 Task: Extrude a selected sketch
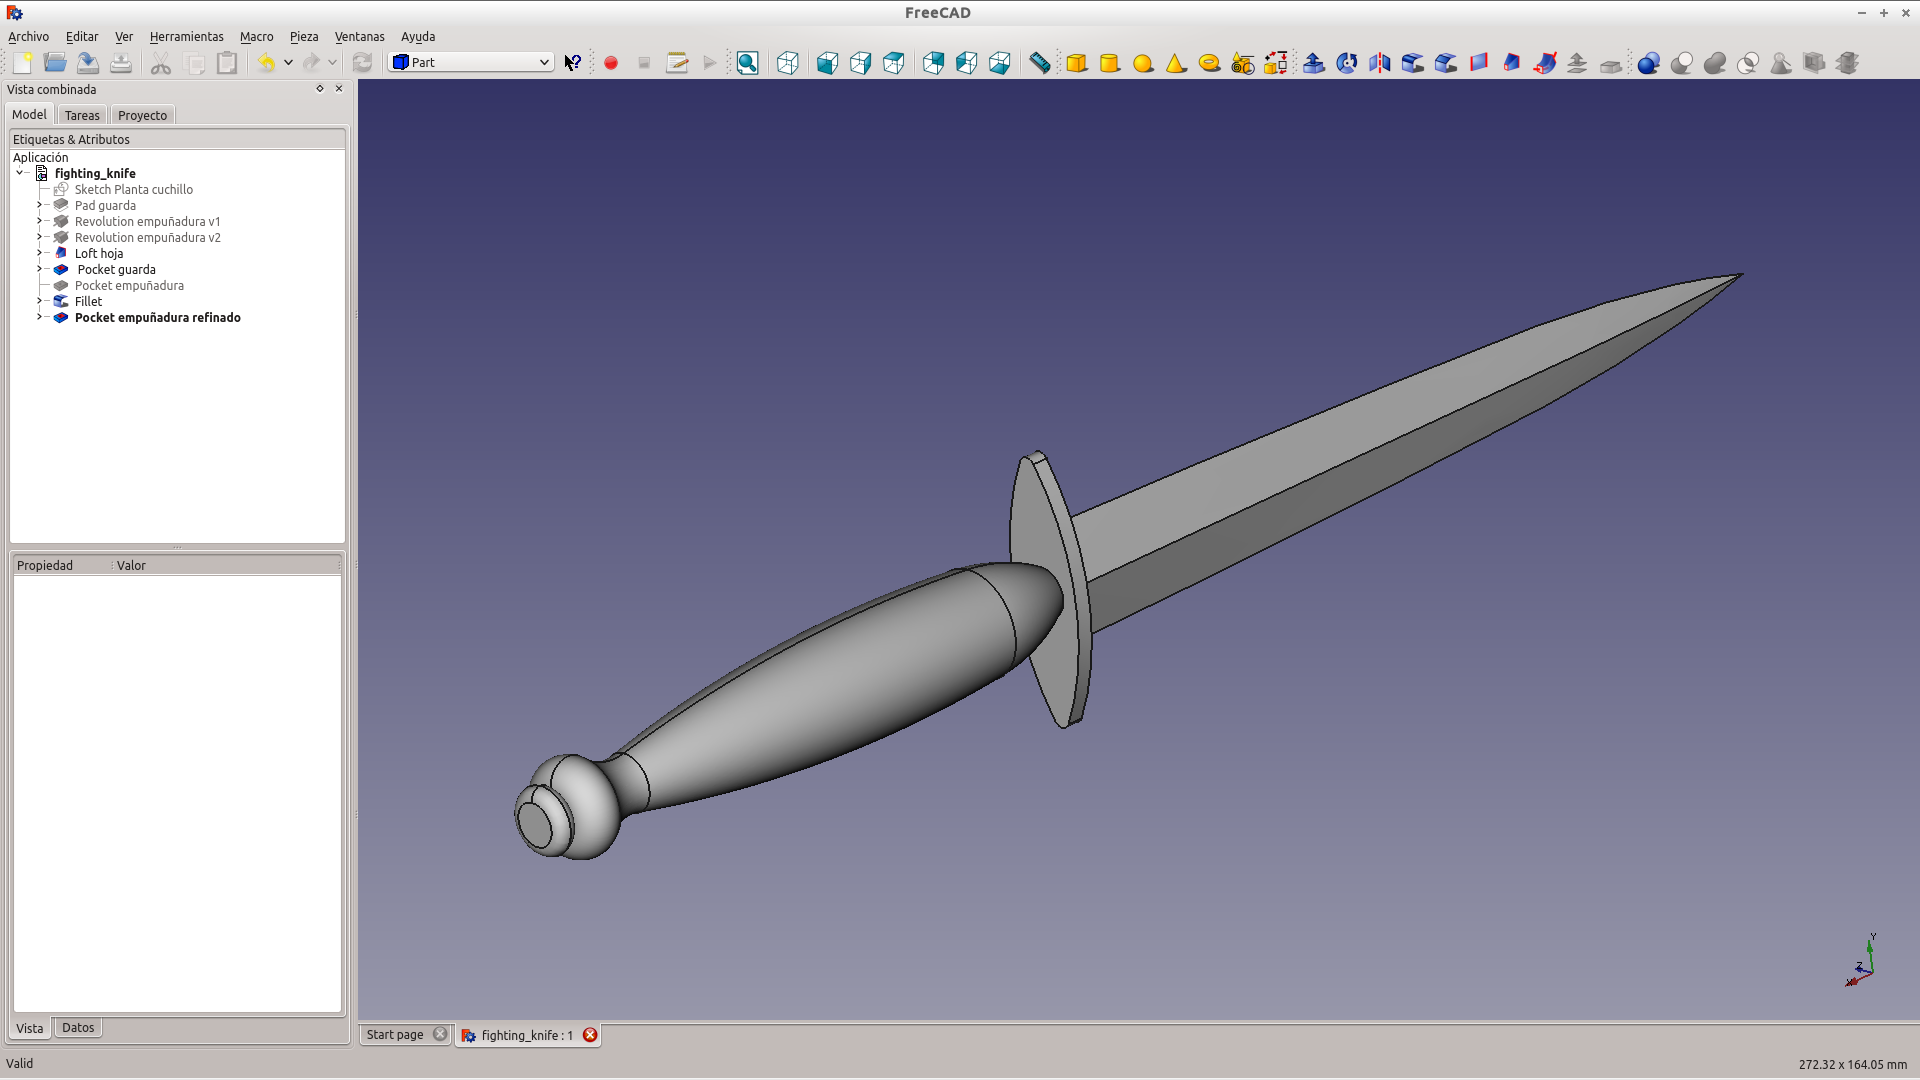pos(1314,63)
